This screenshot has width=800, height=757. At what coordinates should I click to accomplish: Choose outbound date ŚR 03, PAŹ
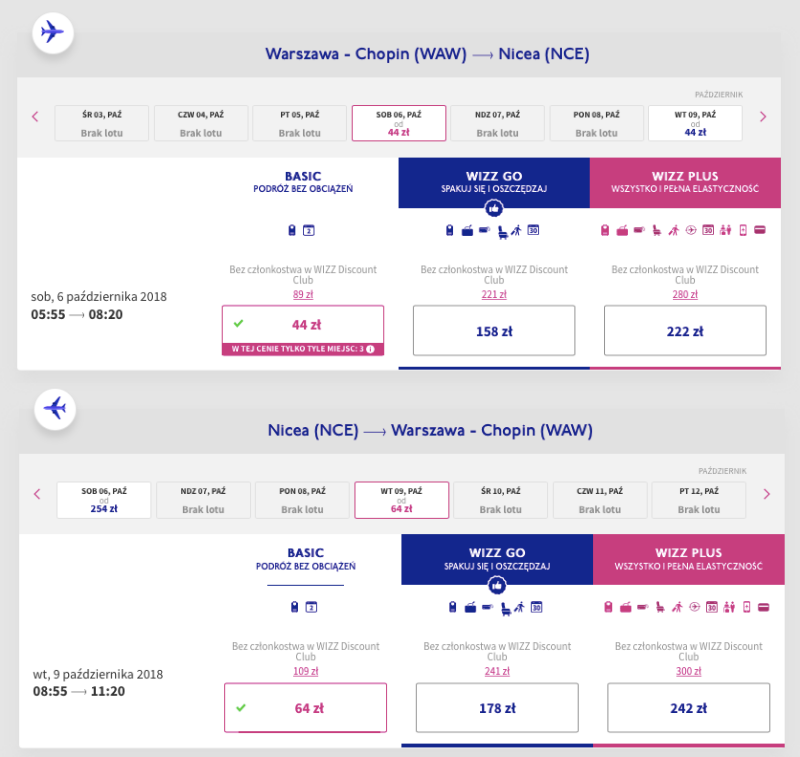pos(102,123)
